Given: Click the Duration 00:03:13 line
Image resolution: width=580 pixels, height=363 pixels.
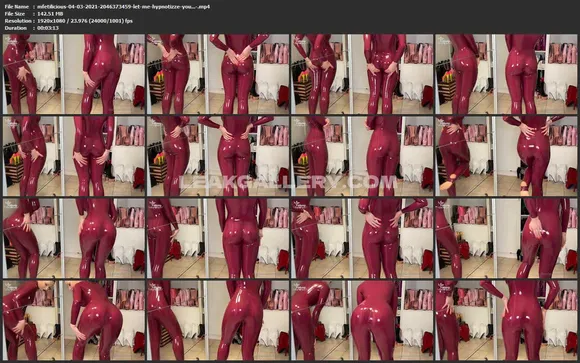Looking at the screenshot, I should coord(31,28).
